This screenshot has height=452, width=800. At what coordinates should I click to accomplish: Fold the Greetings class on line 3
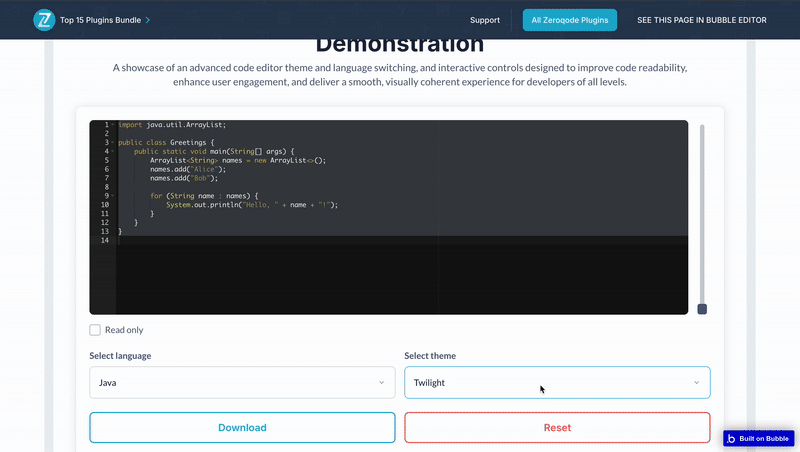(x=113, y=143)
